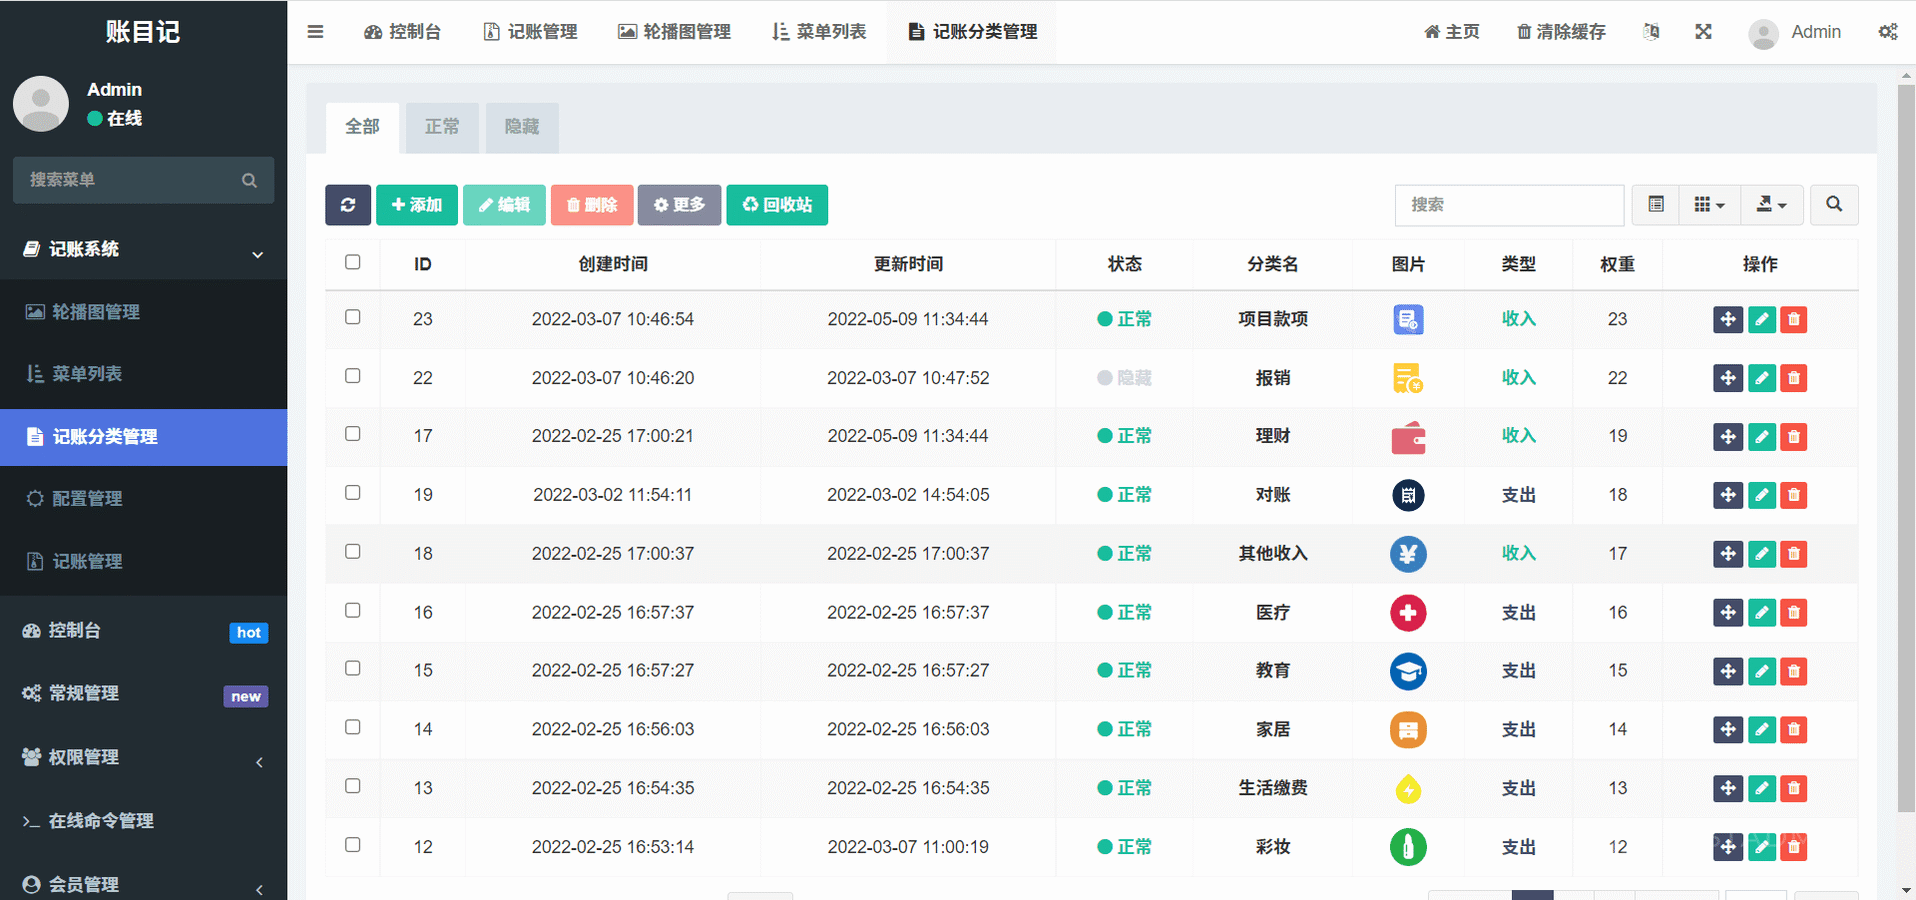Select the checkbox for row ID 22

(353, 376)
